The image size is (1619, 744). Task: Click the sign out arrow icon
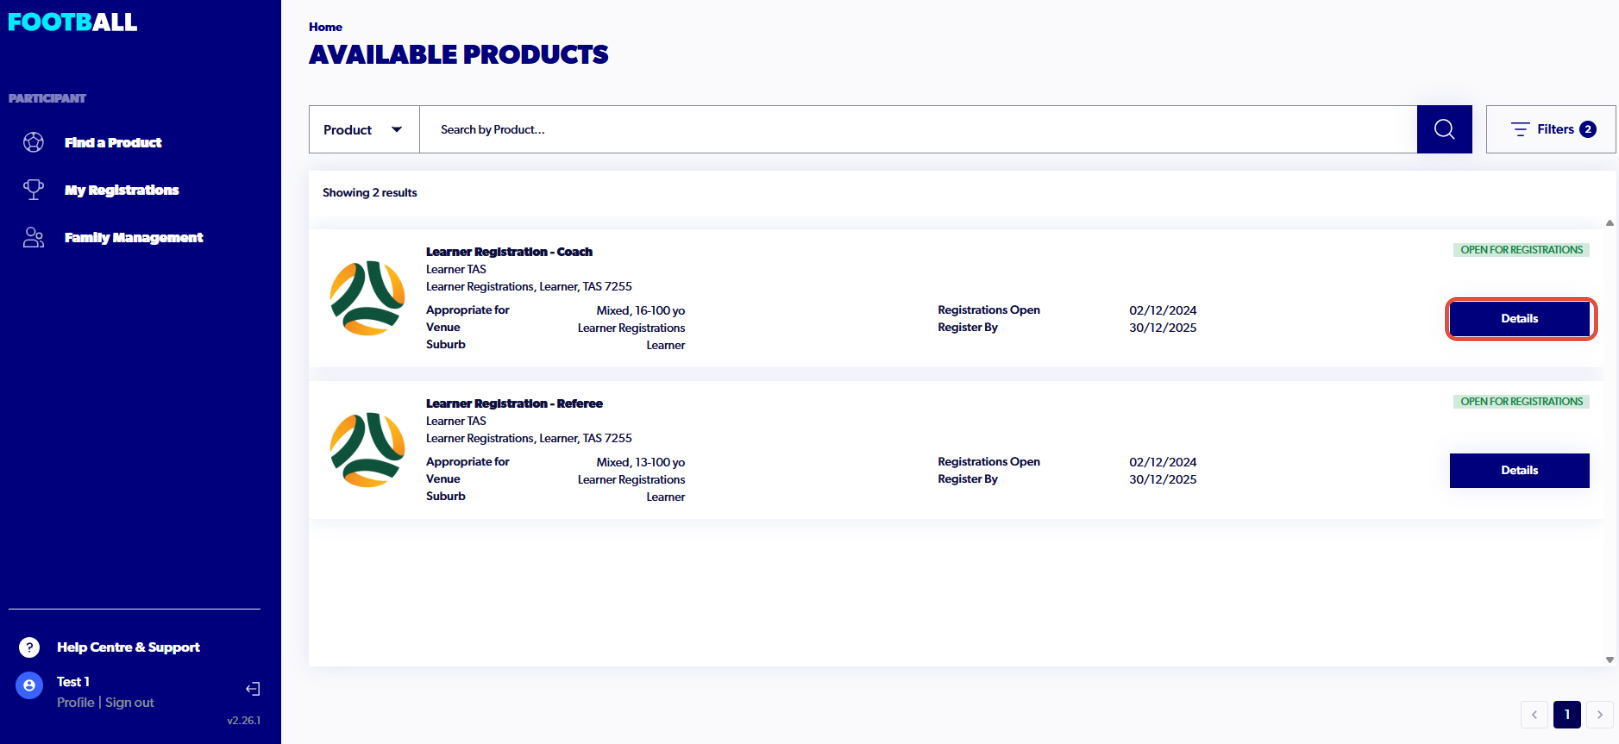[x=253, y=689]
